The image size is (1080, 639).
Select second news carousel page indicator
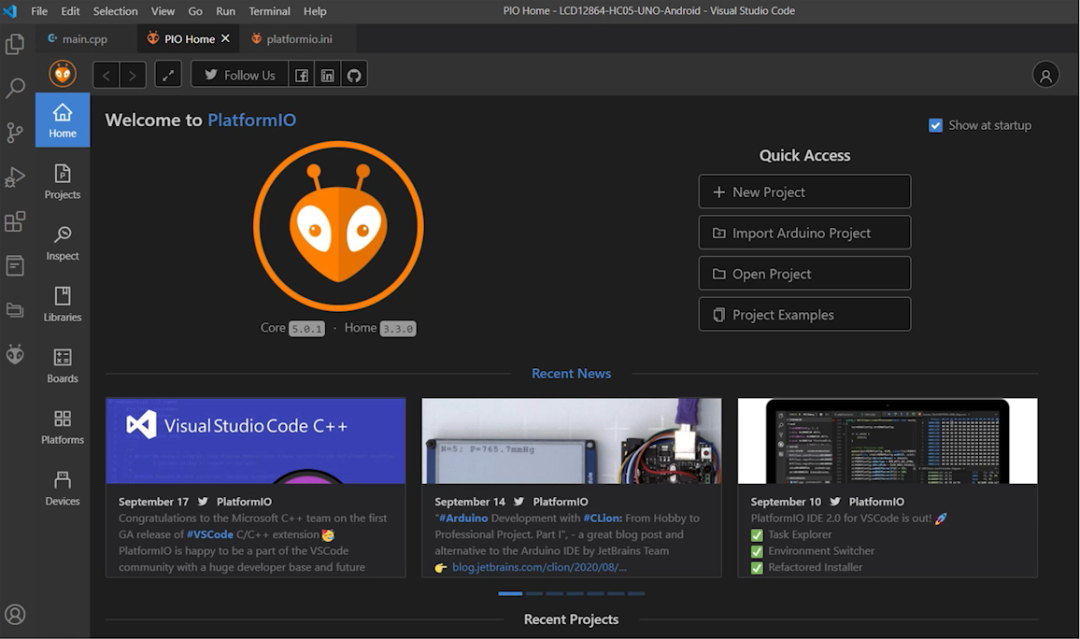click(534, 594)
